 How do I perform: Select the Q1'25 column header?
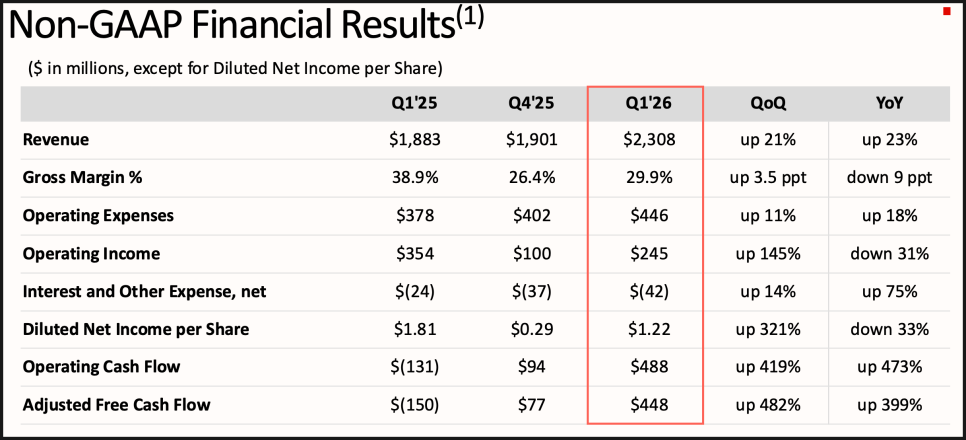415,103
